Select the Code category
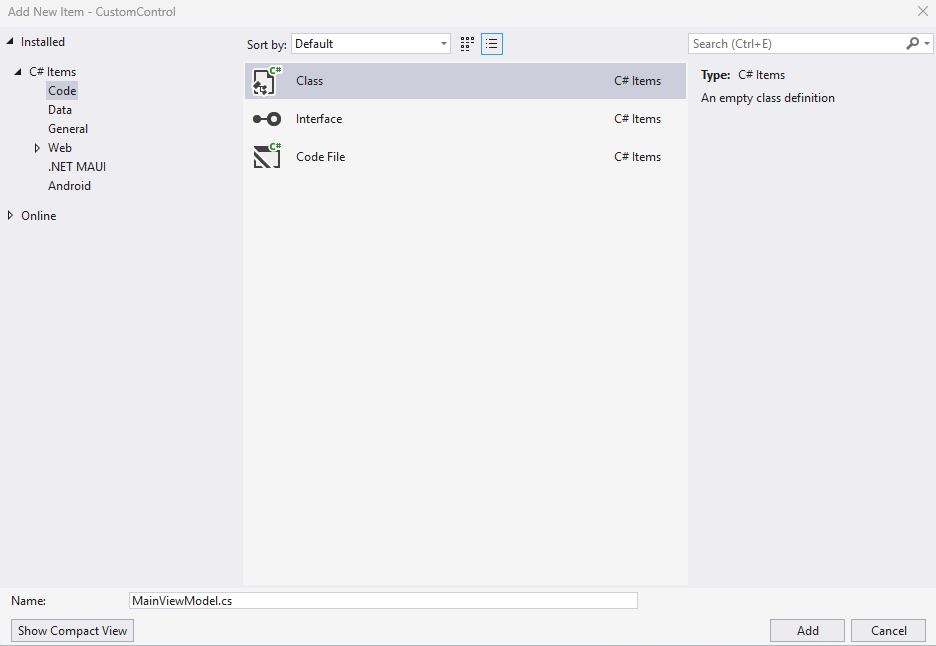 point(61,90)
